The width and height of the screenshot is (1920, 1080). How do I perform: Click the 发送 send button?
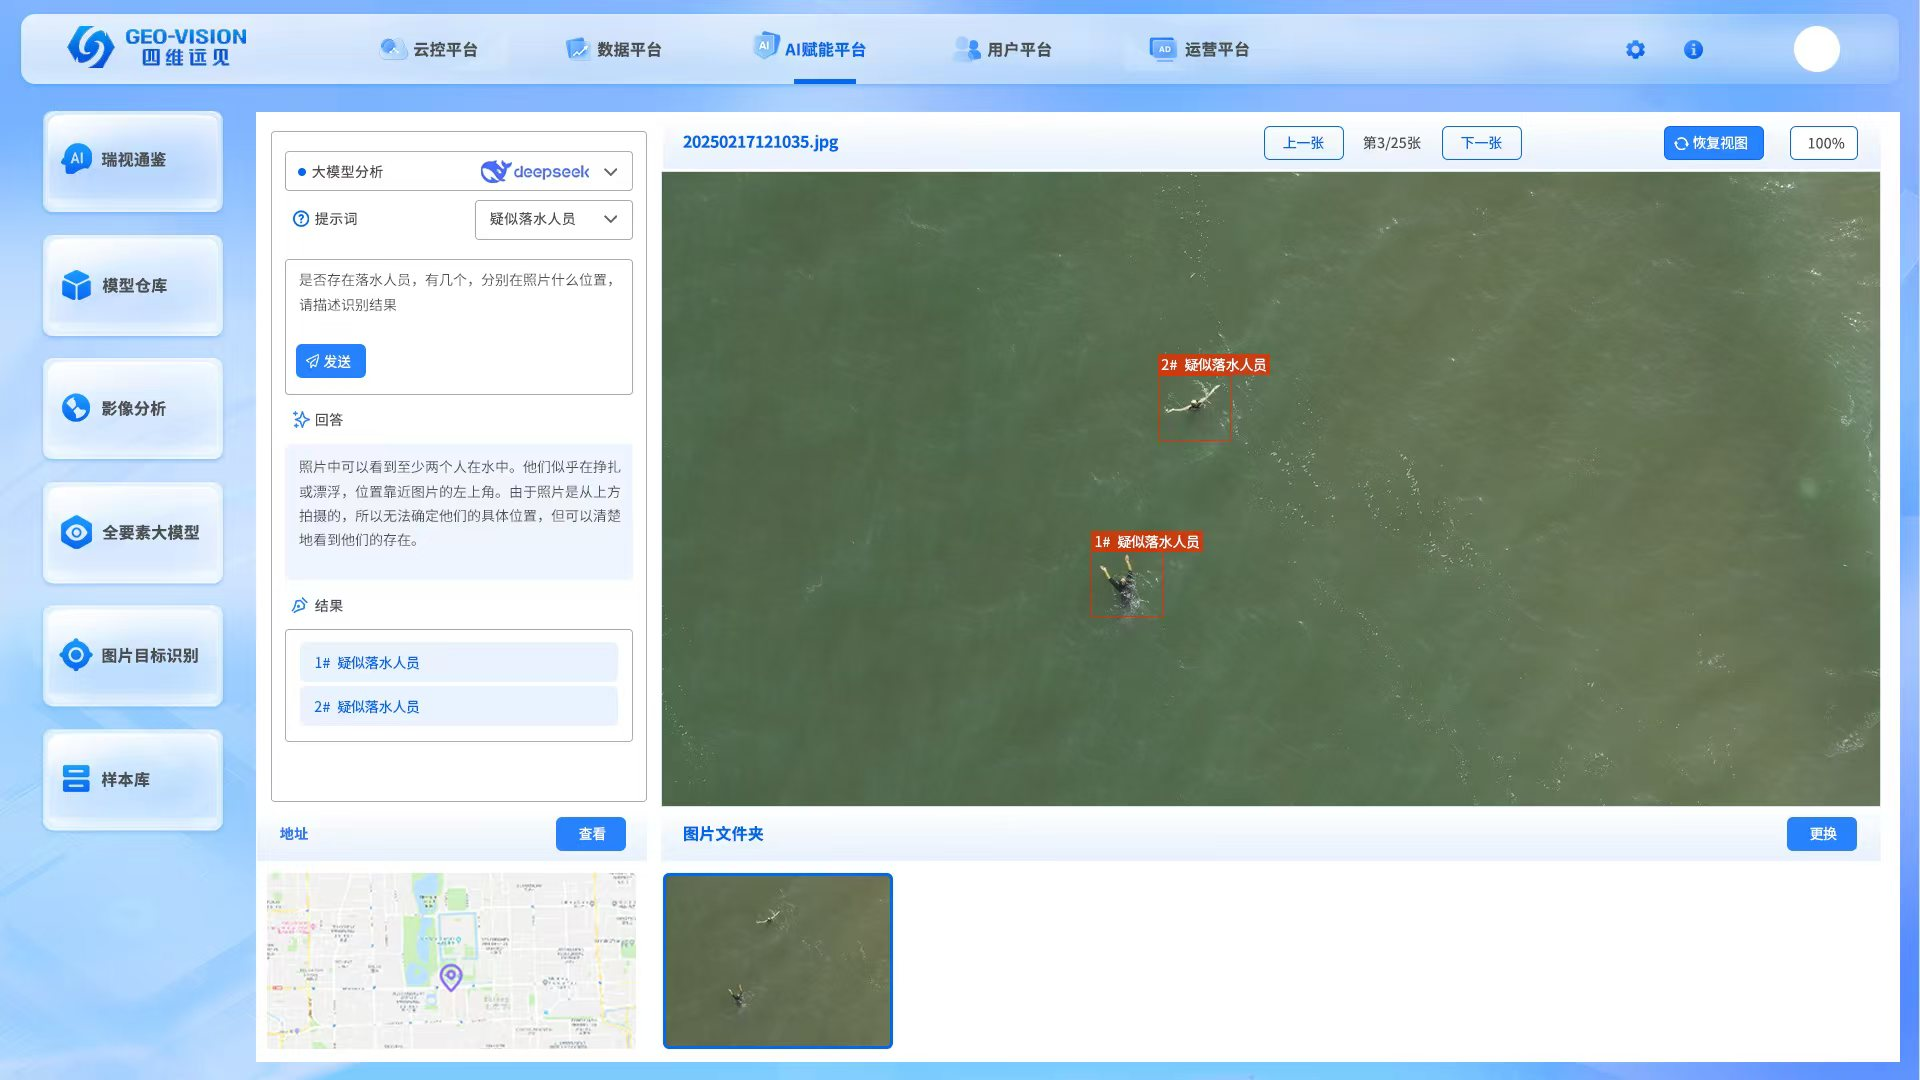330,361
